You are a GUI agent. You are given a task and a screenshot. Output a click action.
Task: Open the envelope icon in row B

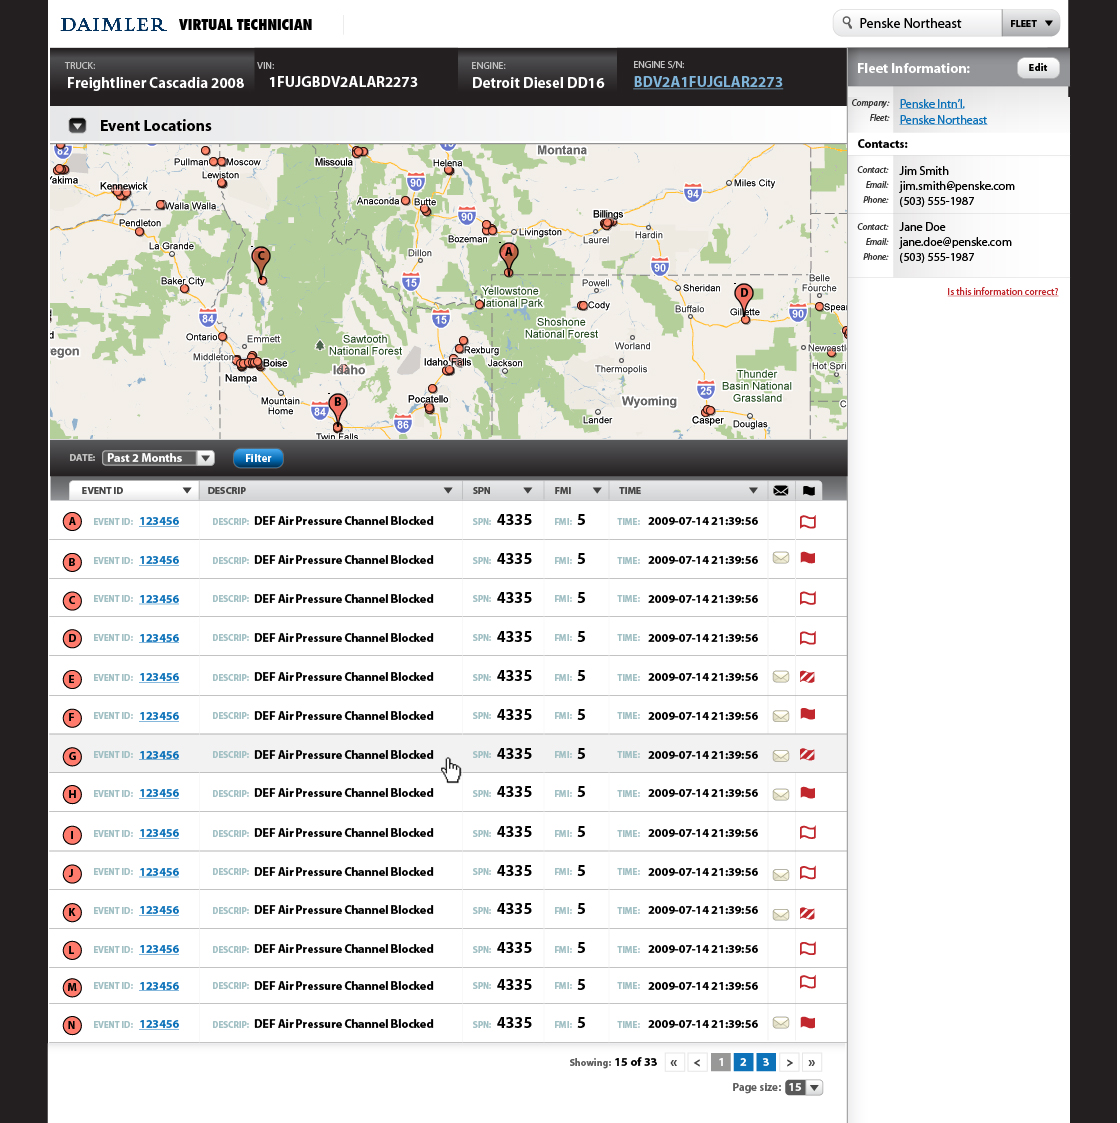coord(781,558)
